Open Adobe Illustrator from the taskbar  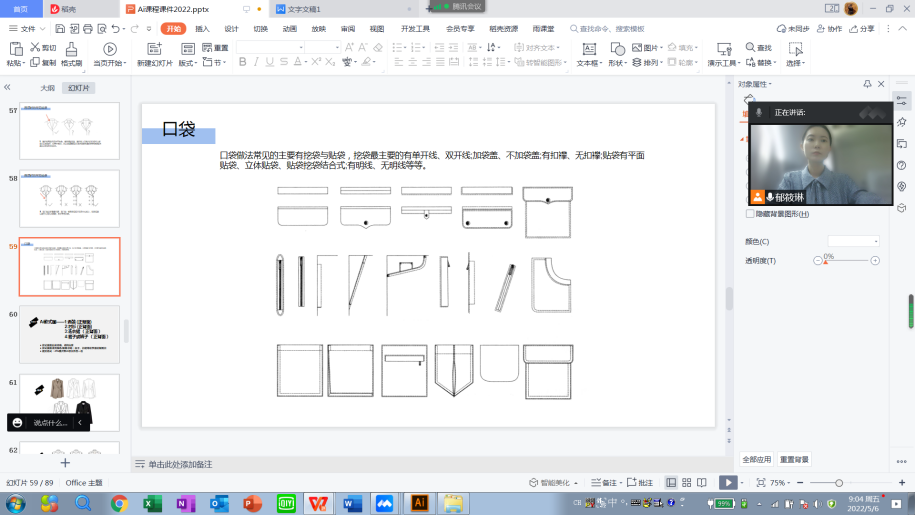420,503
